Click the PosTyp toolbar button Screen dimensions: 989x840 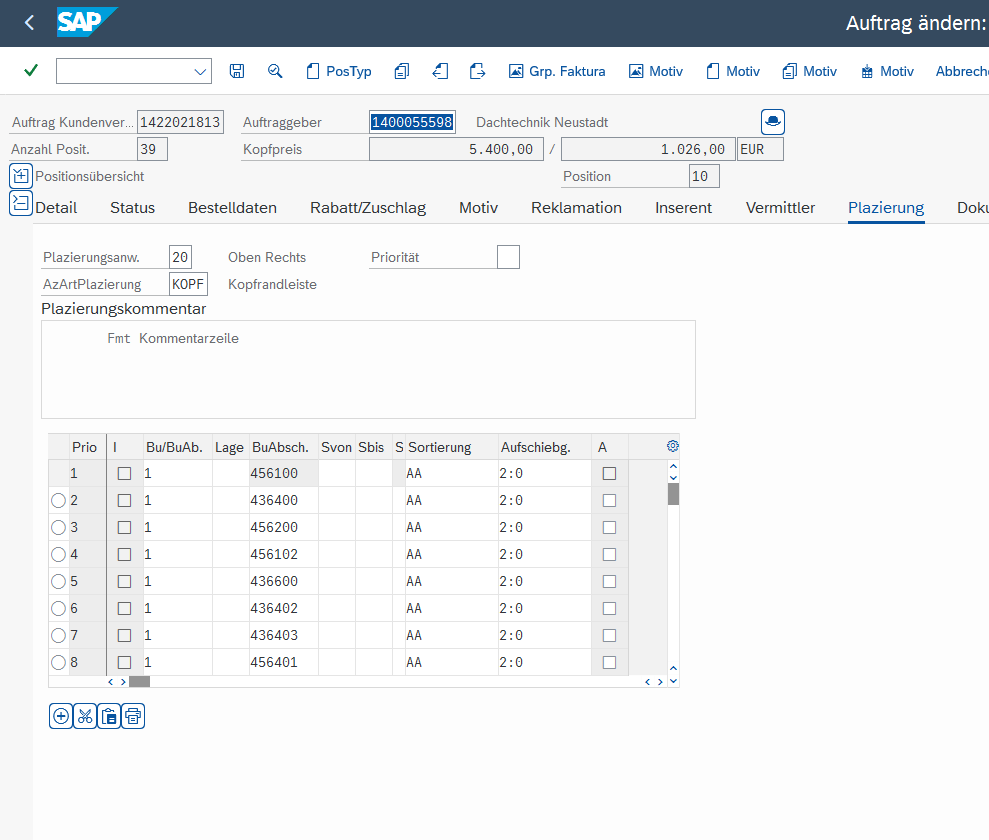click(x=339, y=71)
